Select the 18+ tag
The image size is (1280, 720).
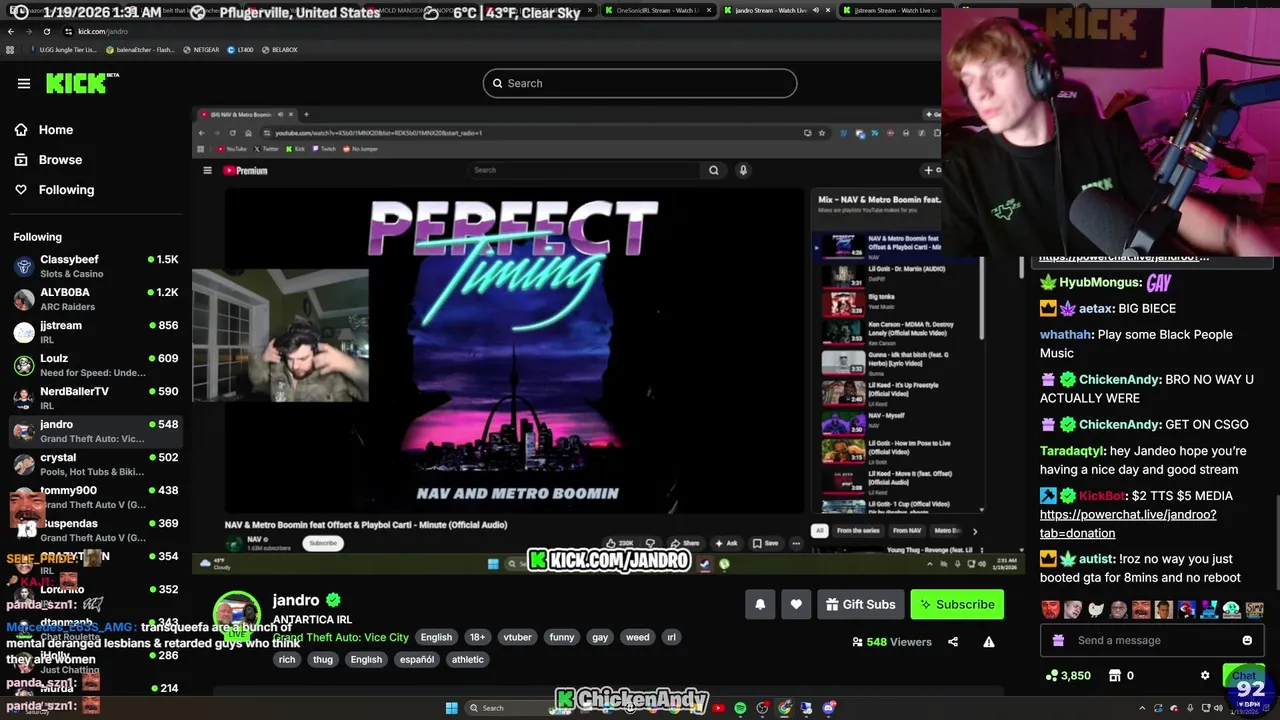477,637
